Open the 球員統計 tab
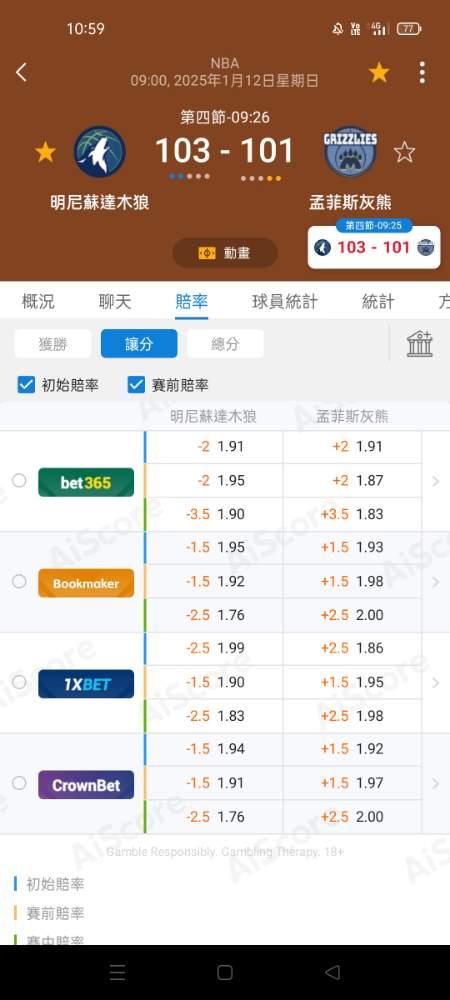 click(285, 302)
